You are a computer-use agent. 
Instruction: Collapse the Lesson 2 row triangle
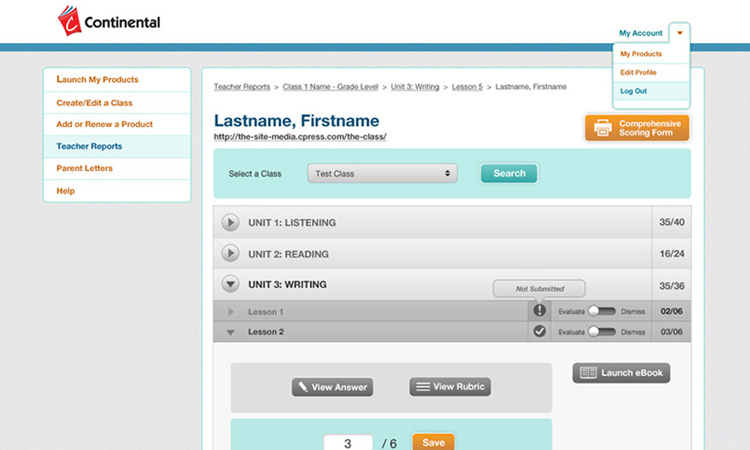pos(231,332)
